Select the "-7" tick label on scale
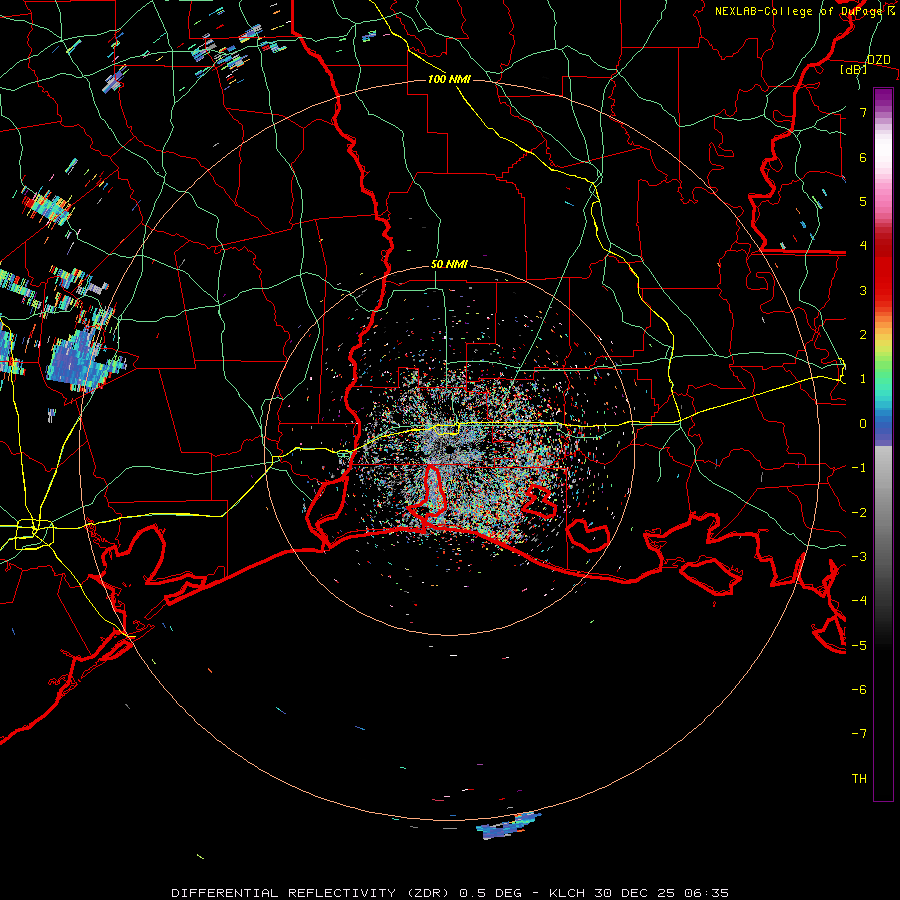900x900 pixels. click(859, 734)
